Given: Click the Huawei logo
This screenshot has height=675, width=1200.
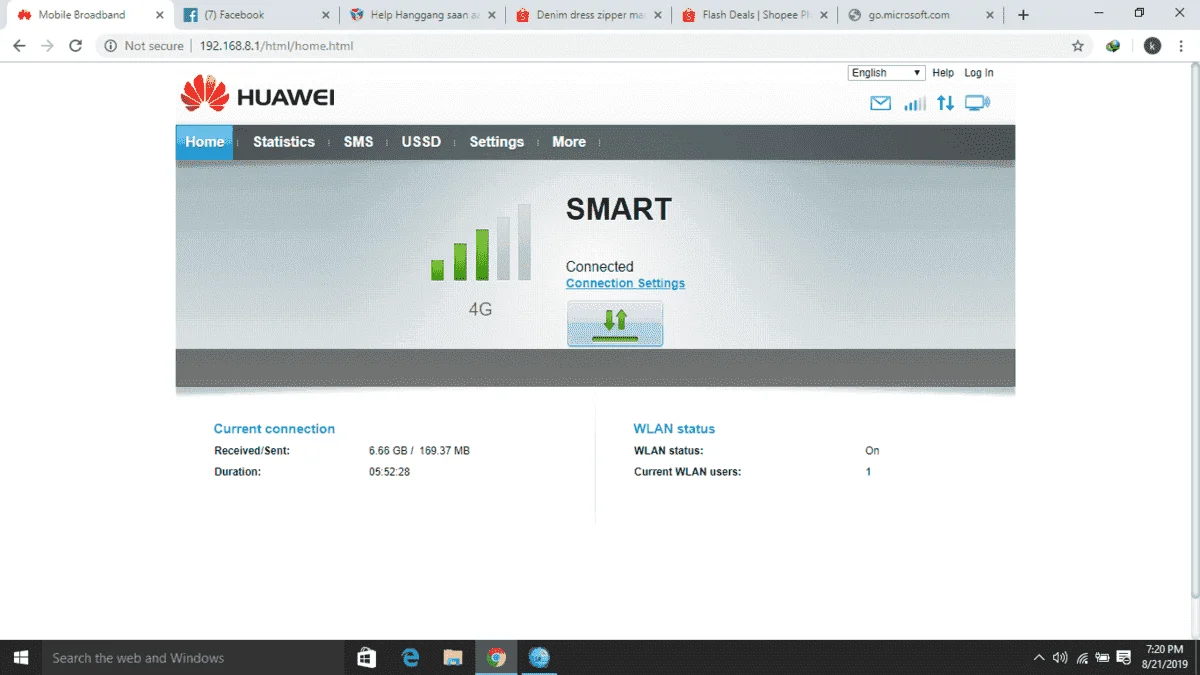Looking at the screenshot, I should click(x=257, y=94).
